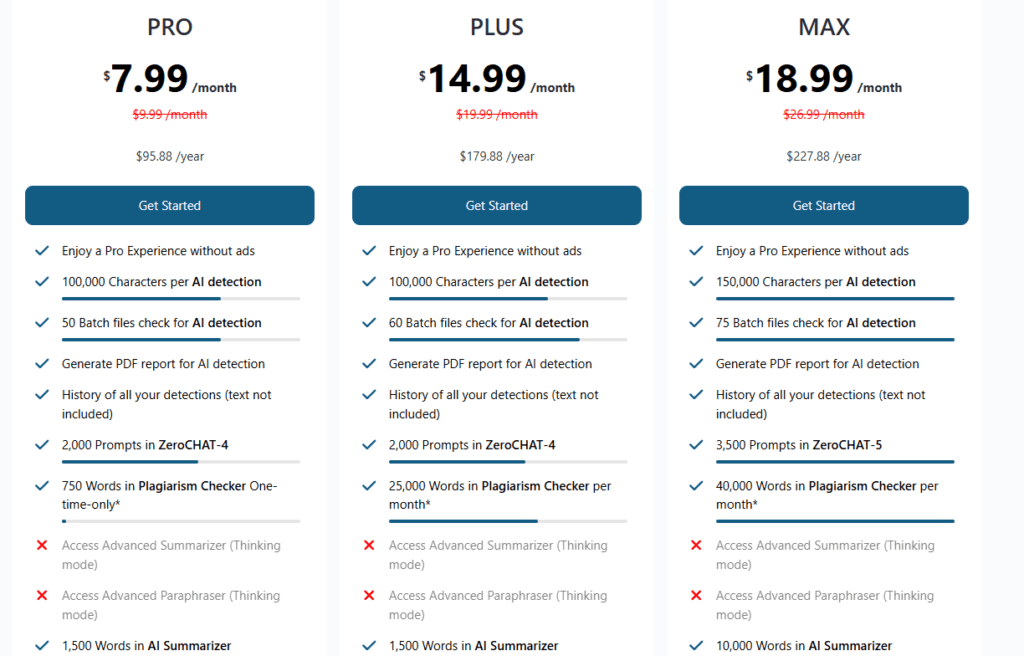This screenshot has height=656, width=1024.
Task: Click the red X on Max's Advanced Summarizer row
Action: [x=695, y=545]
